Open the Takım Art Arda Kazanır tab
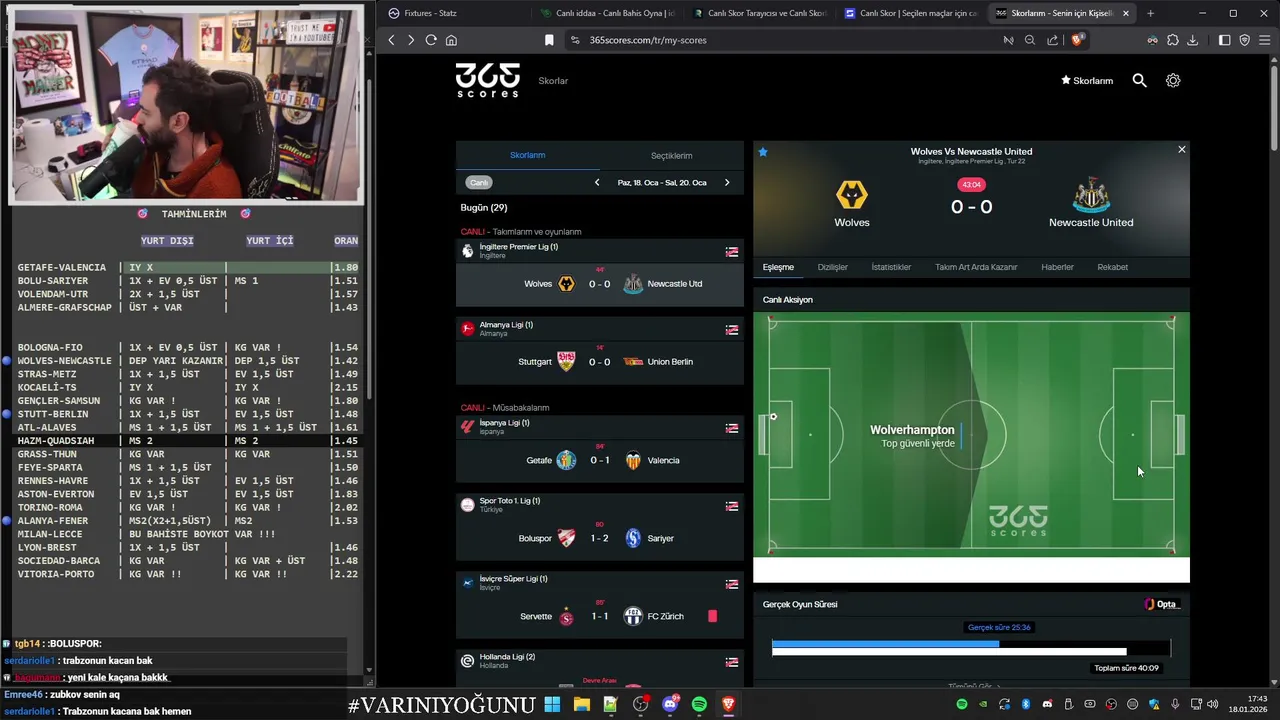The width and height of the screenshot is (1280, 720). point(976,267)
